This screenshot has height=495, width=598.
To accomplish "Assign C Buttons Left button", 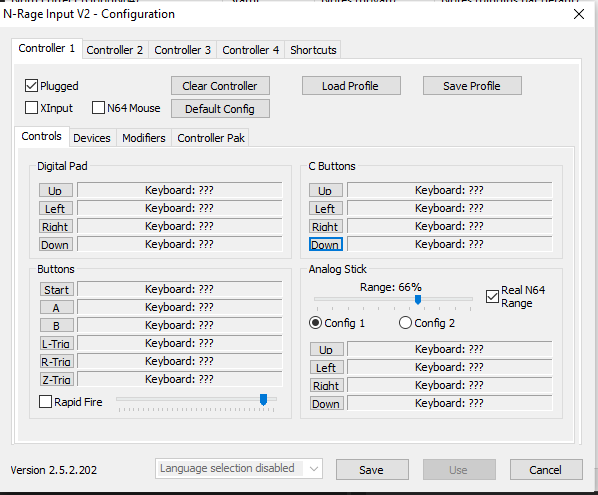I will 326,208.
